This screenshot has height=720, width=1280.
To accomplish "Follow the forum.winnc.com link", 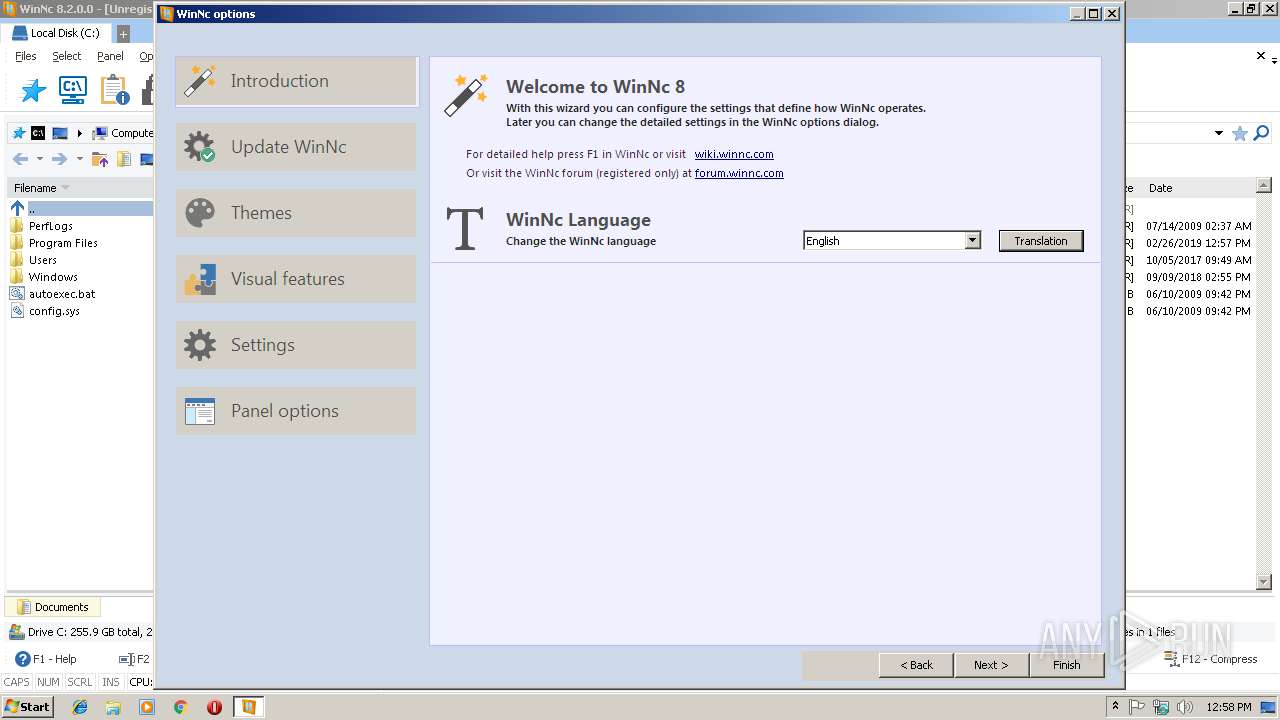I will pos(739,173).
